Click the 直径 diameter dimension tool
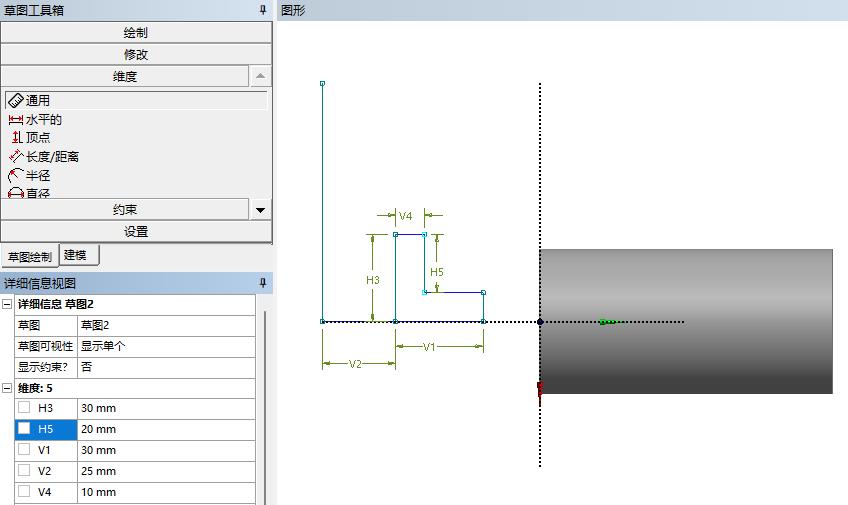848x505 pixels. point(38,193)
